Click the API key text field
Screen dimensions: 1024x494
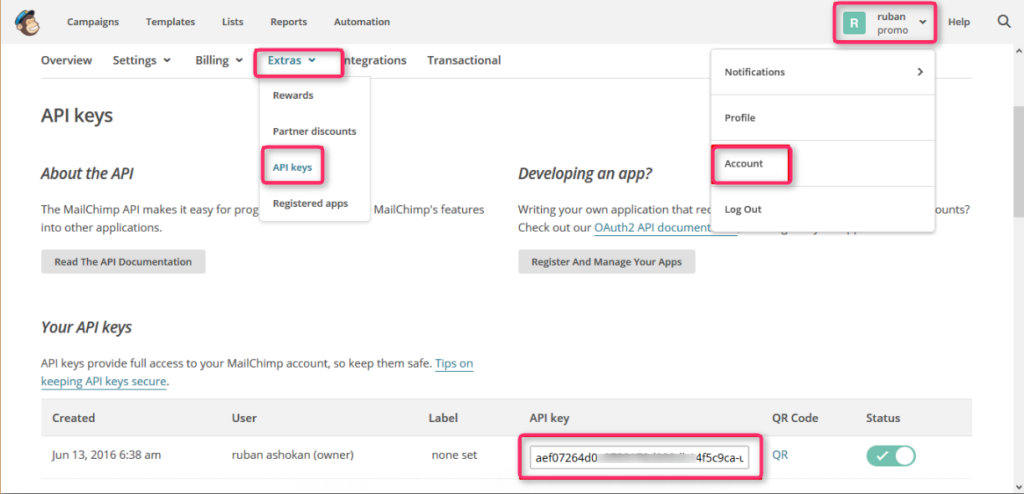point(640,457)
